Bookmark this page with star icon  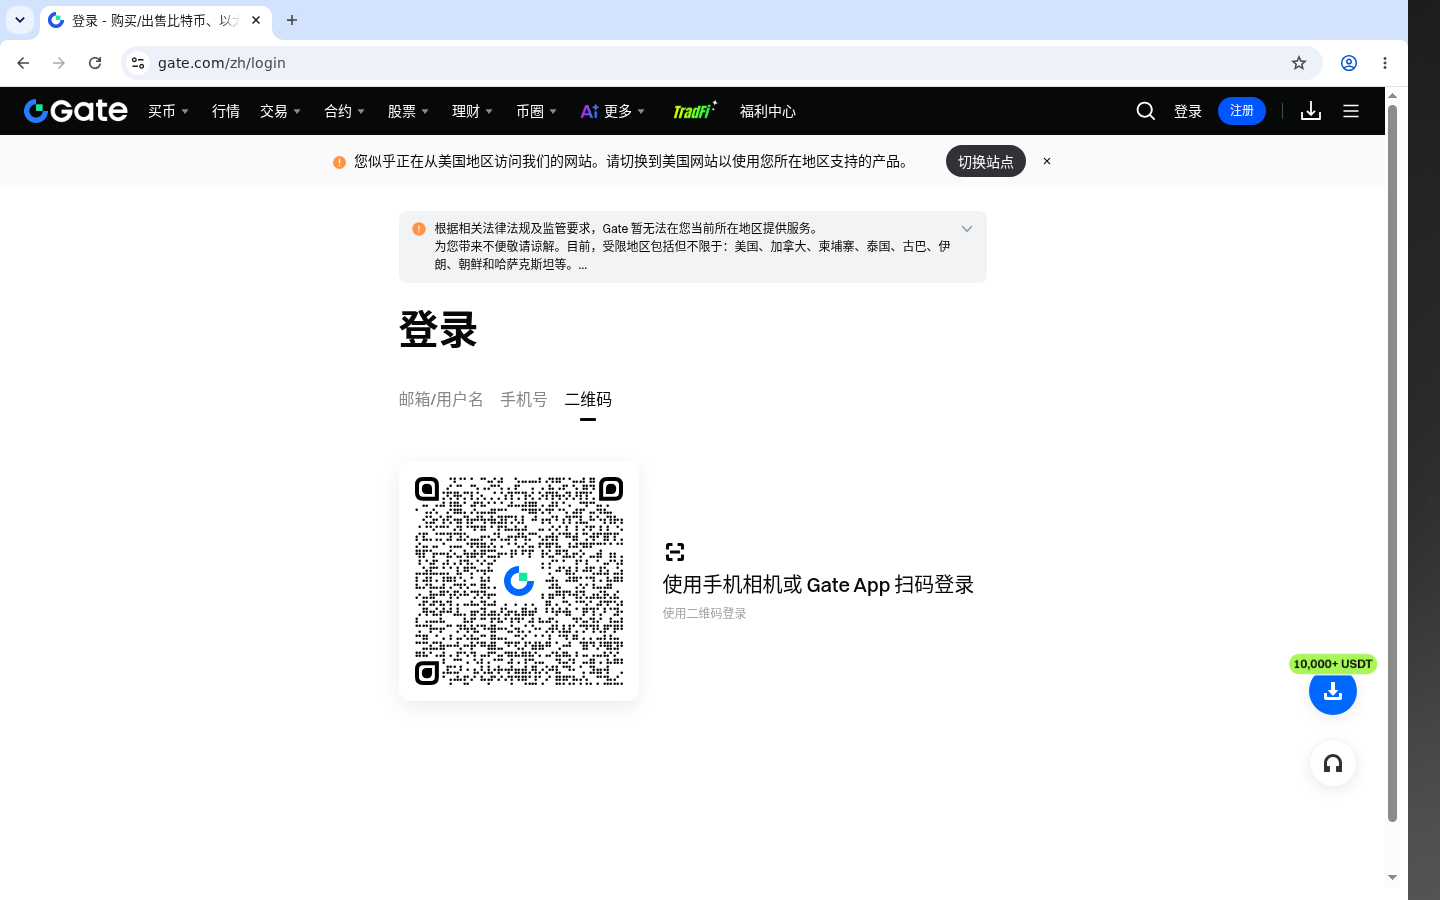pos(1299,63)
